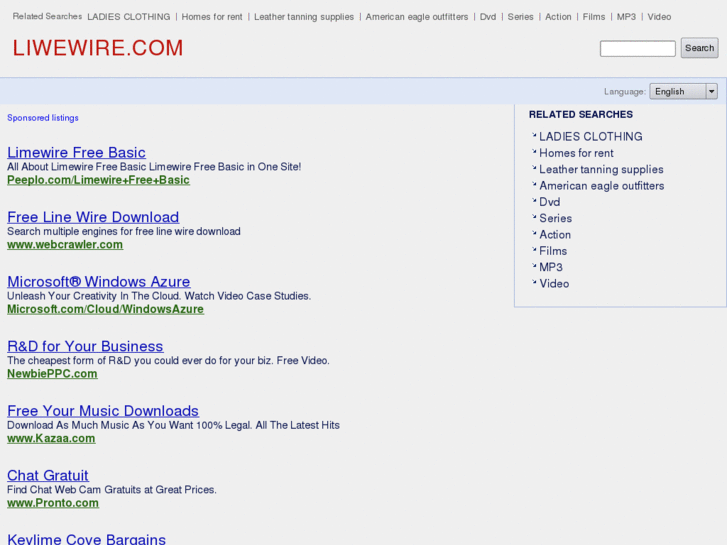Open the Keylime Cove Bargains ad
Image resolution: width=727 pixels, height=545 pixels.
tap(86, 539)
